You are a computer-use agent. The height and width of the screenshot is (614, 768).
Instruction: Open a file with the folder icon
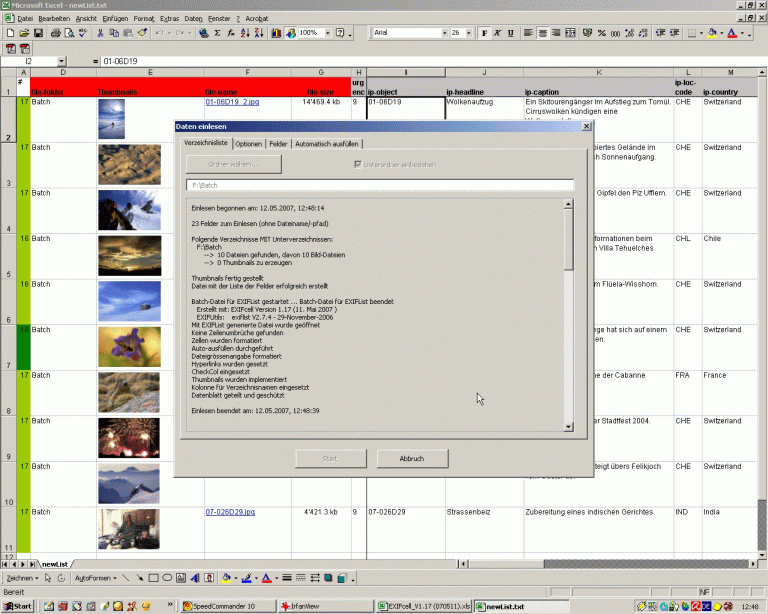(24, 33)
